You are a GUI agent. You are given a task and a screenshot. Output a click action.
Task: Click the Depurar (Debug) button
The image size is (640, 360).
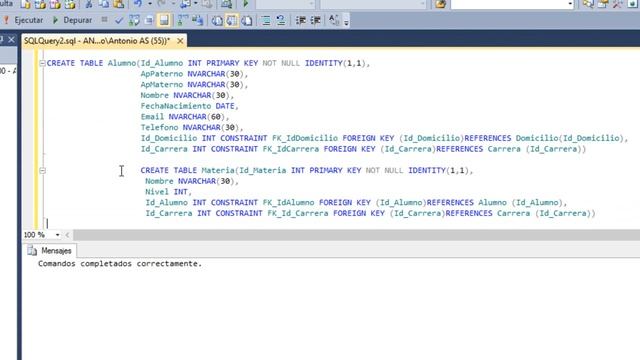pyautogui.click(x=72, y=20)
